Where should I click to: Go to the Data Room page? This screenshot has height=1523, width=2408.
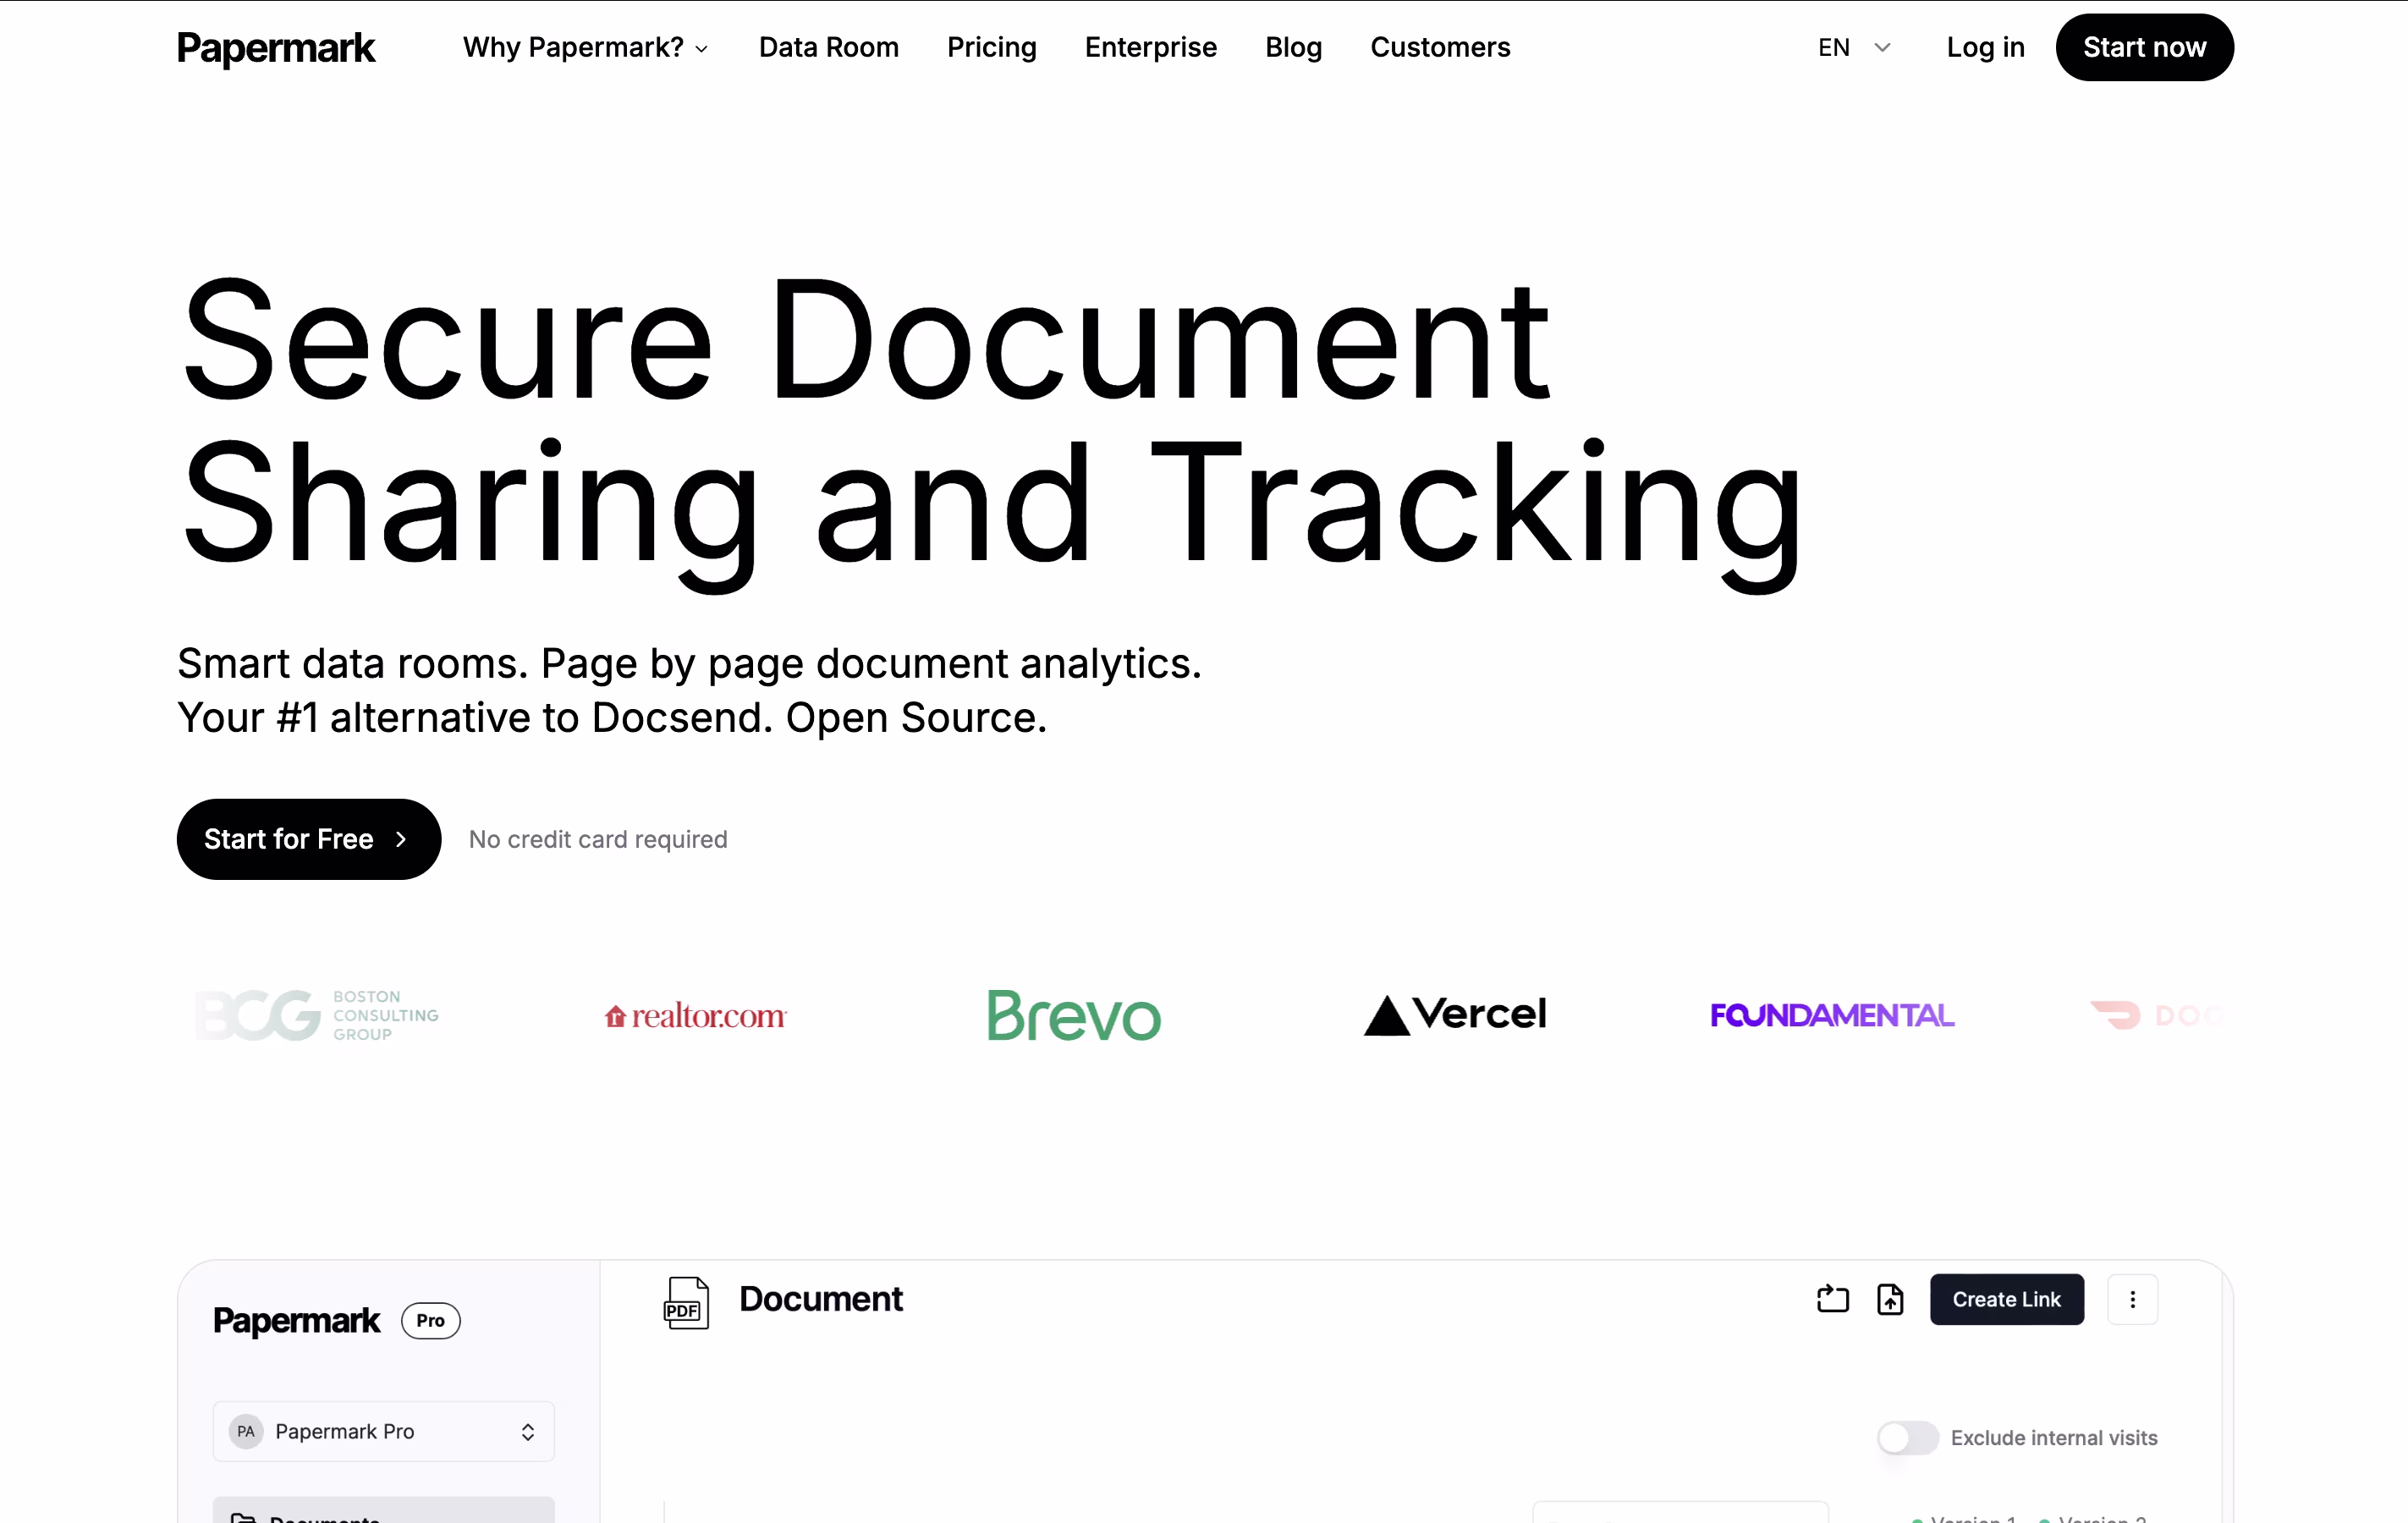[829, 47]
